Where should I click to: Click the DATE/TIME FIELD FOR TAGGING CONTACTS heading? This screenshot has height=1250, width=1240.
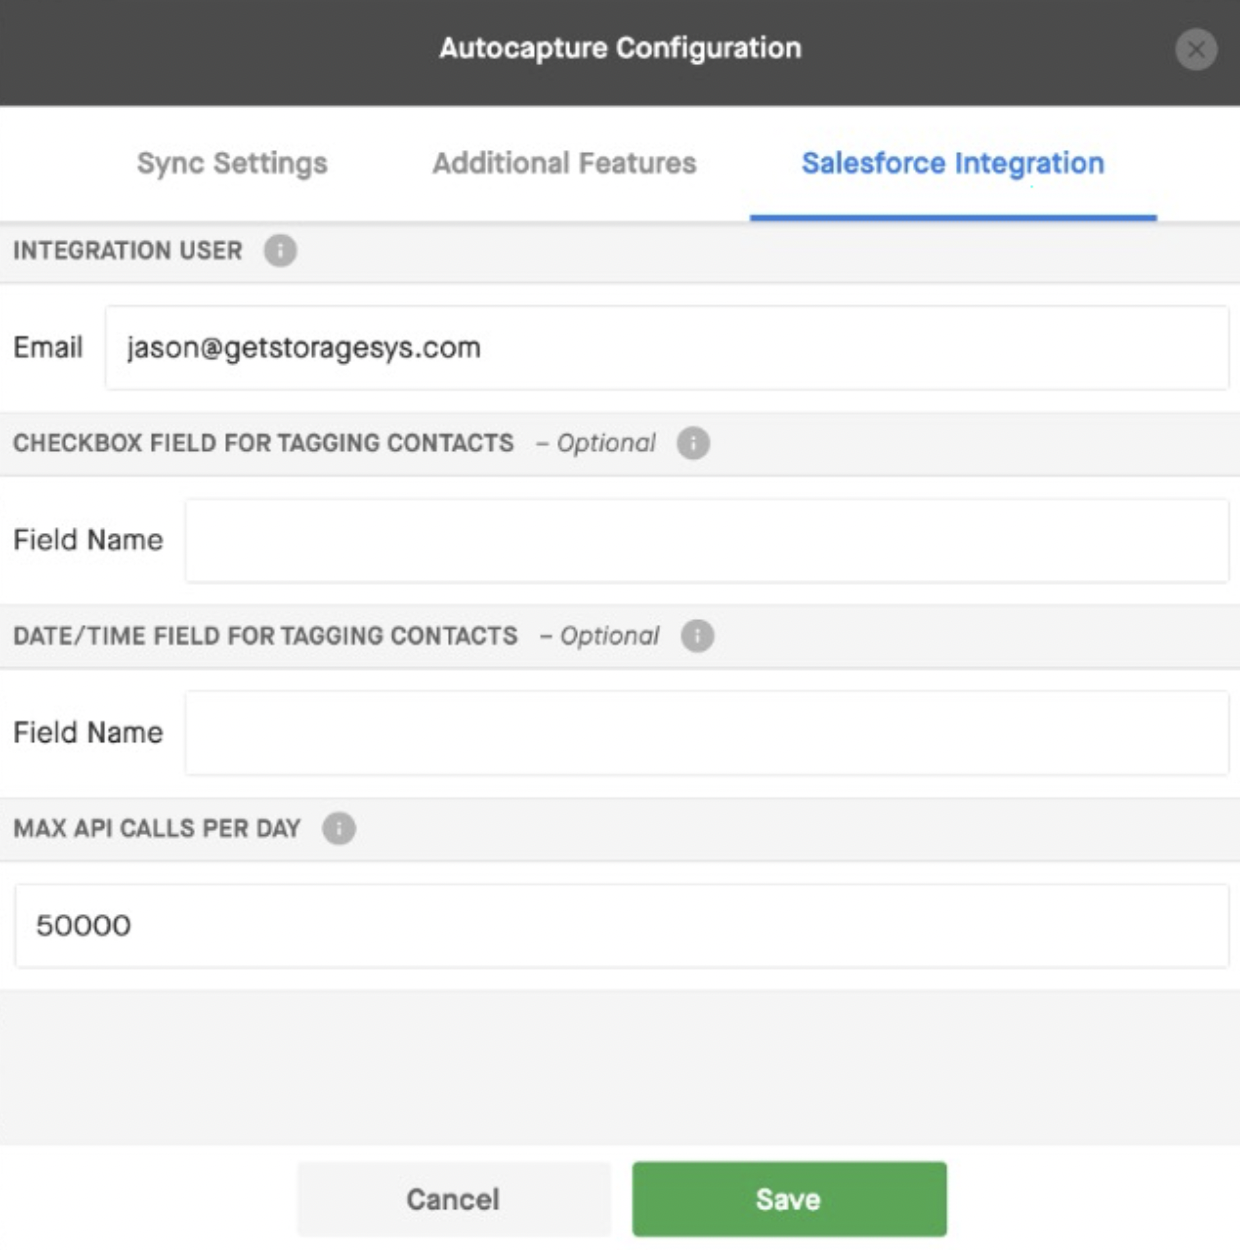coord(265,636)
